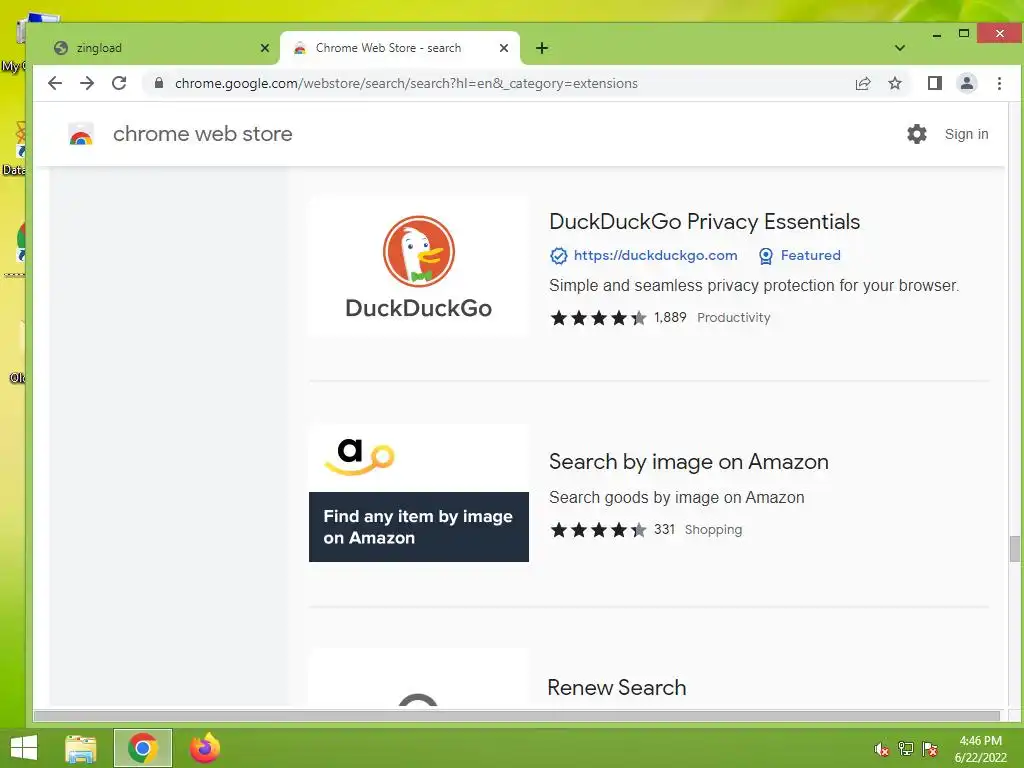The height and width of the screenshot is (768, 1024).
Task: Click the network tray icon
Action: point(906,749)
